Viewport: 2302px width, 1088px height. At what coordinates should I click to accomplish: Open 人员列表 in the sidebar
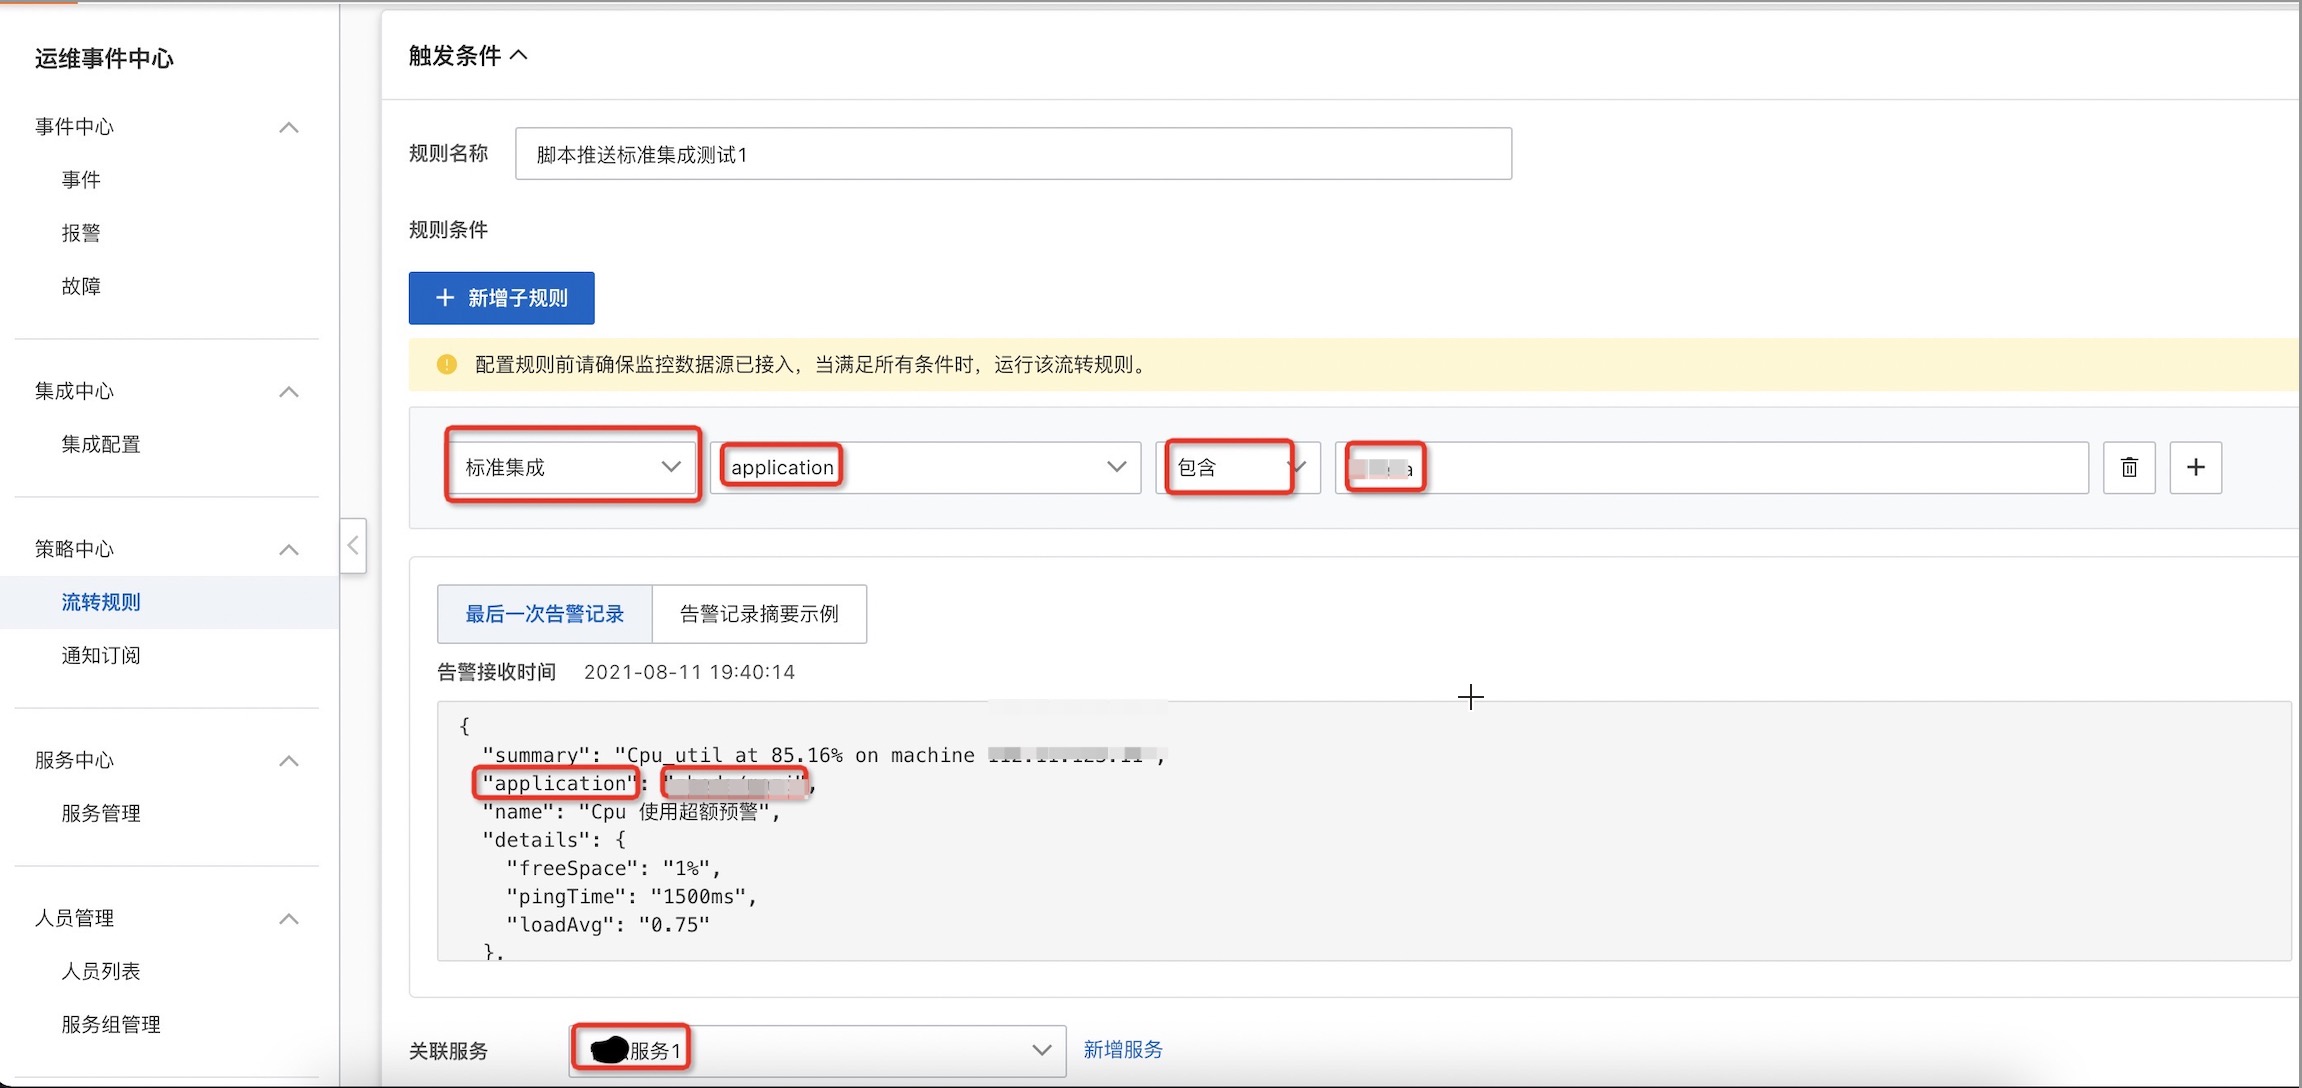(101, 971)
